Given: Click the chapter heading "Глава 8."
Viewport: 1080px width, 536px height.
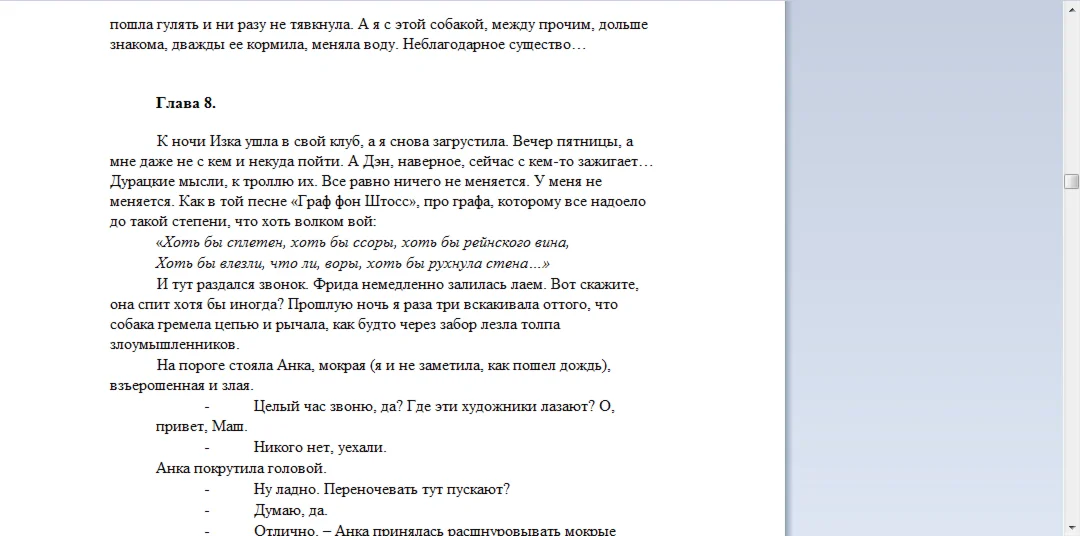Looking at the screenshot, I should 186,103.
